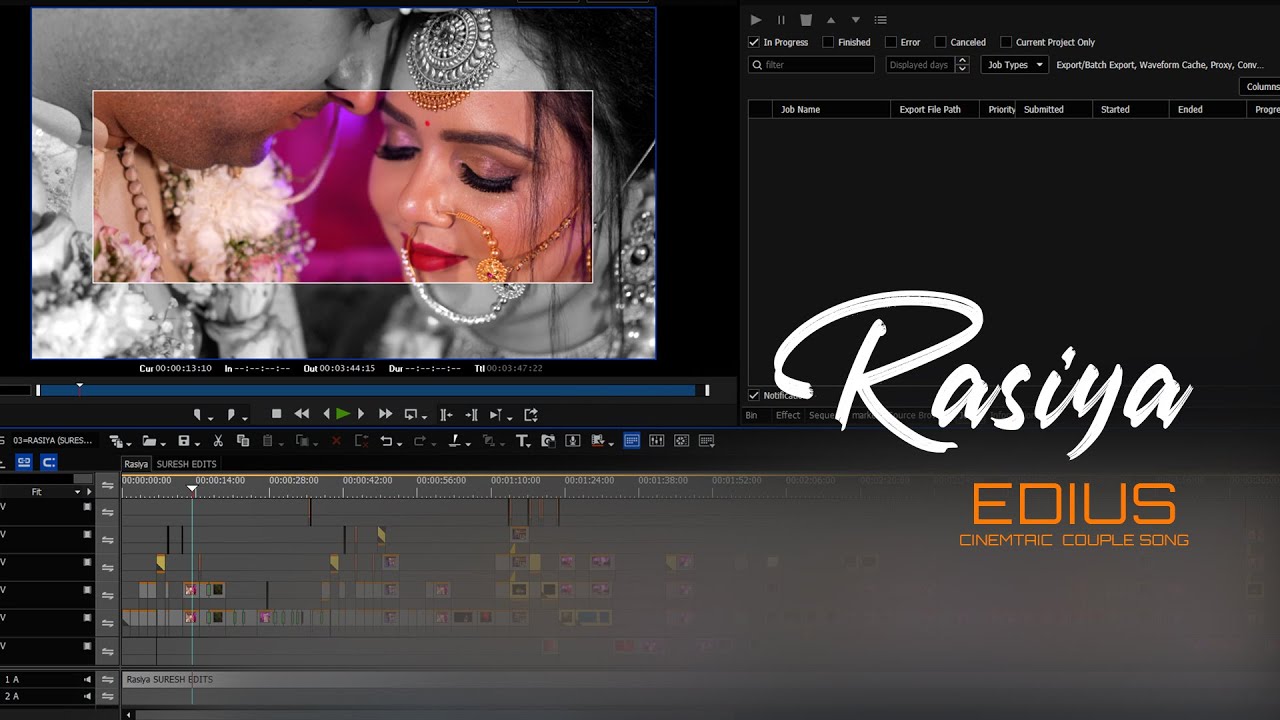Viewport: 1280px width, 720px height.
Task: Click the Set In point icon
Action: tap(198, 414)
